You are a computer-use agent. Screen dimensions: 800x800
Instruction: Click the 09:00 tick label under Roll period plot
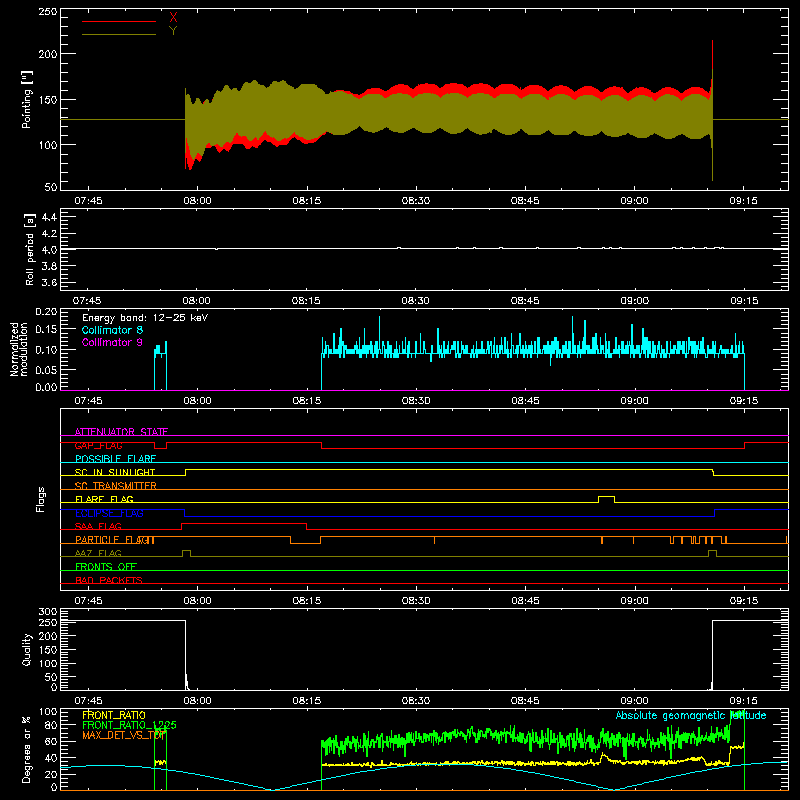click(x=634, y=301)
